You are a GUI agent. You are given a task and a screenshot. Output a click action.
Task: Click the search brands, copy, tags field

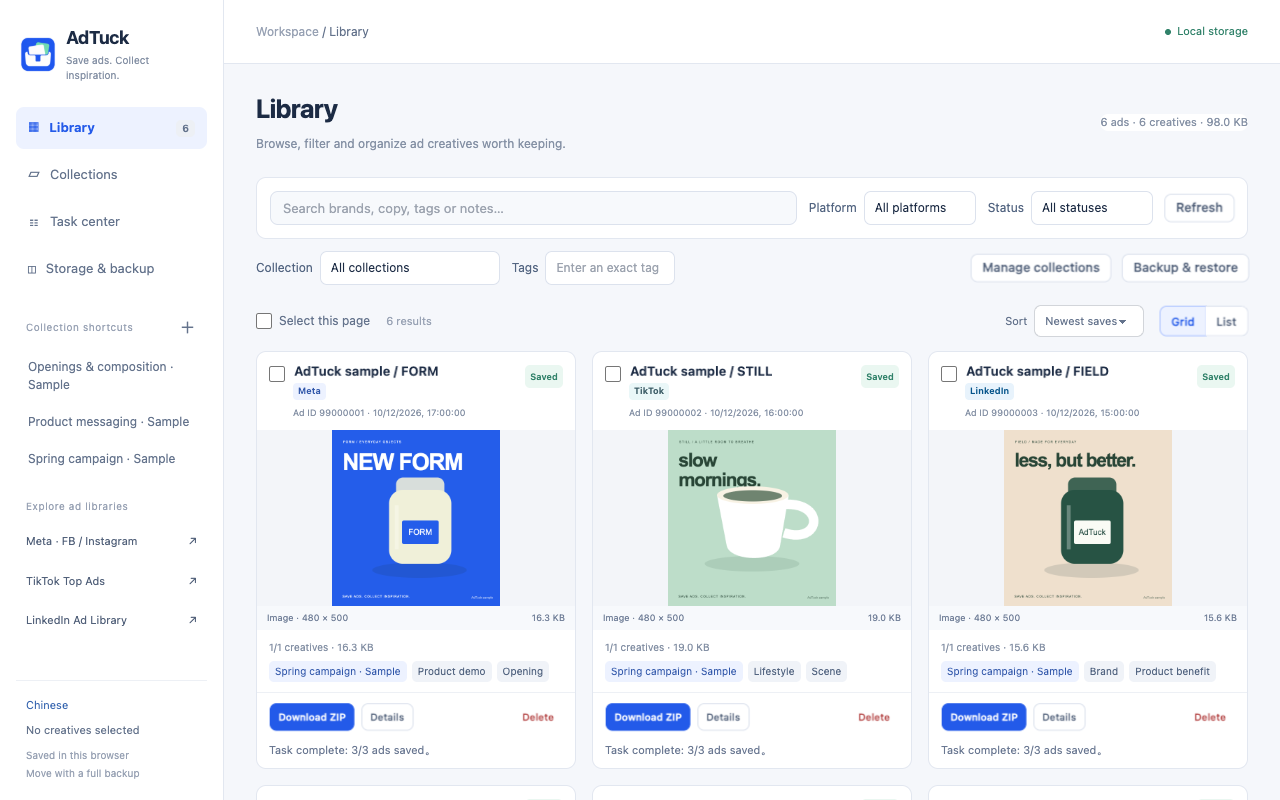tap(533, 208)
